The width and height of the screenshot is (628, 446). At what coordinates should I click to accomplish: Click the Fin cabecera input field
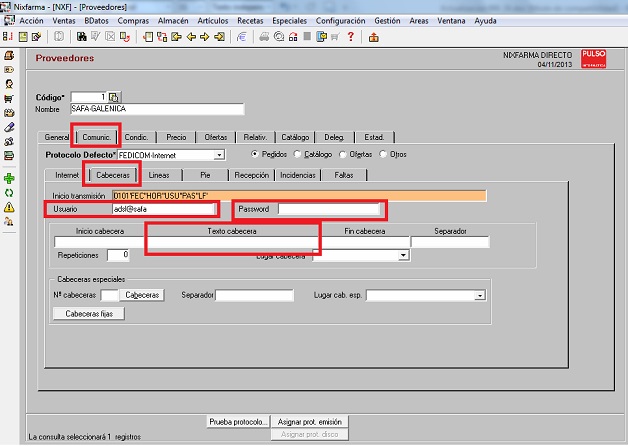(x=364, y=242)
